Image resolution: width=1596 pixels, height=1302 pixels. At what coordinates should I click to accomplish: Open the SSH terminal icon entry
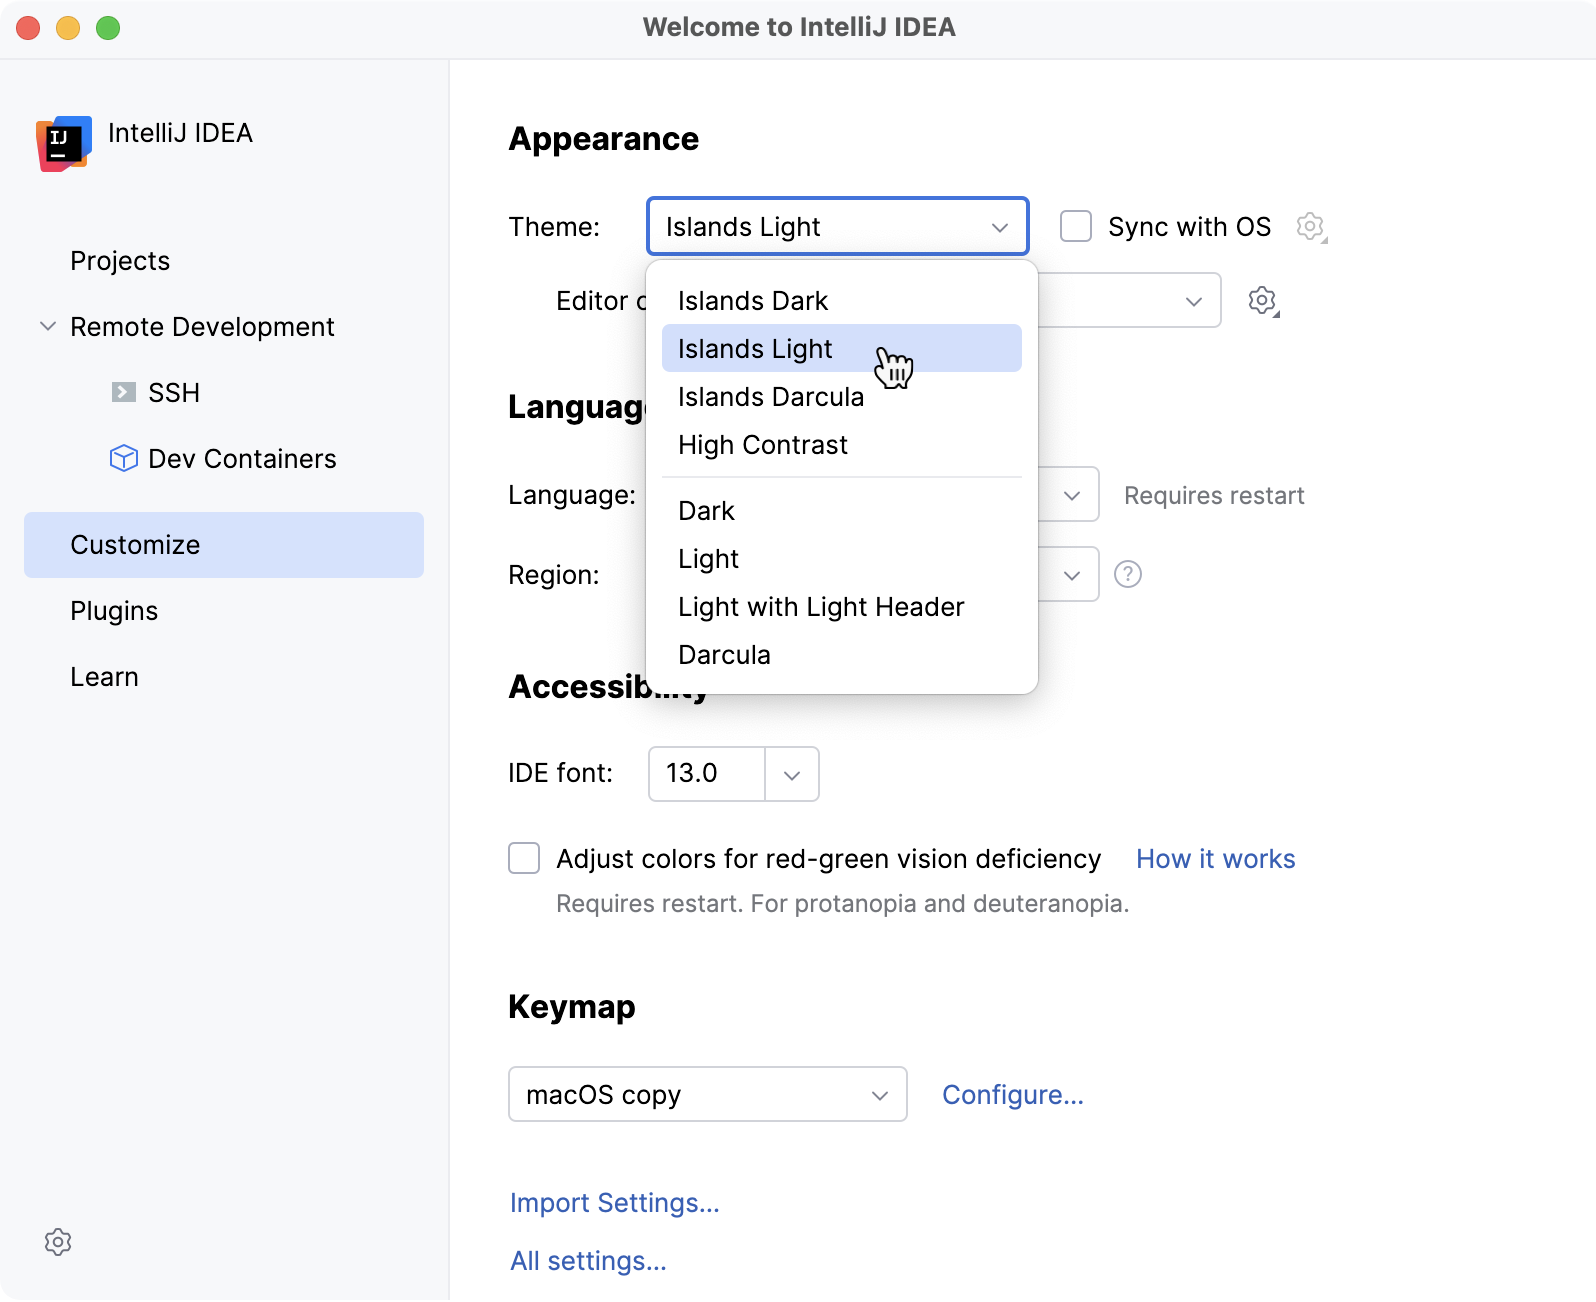(123, 392)
